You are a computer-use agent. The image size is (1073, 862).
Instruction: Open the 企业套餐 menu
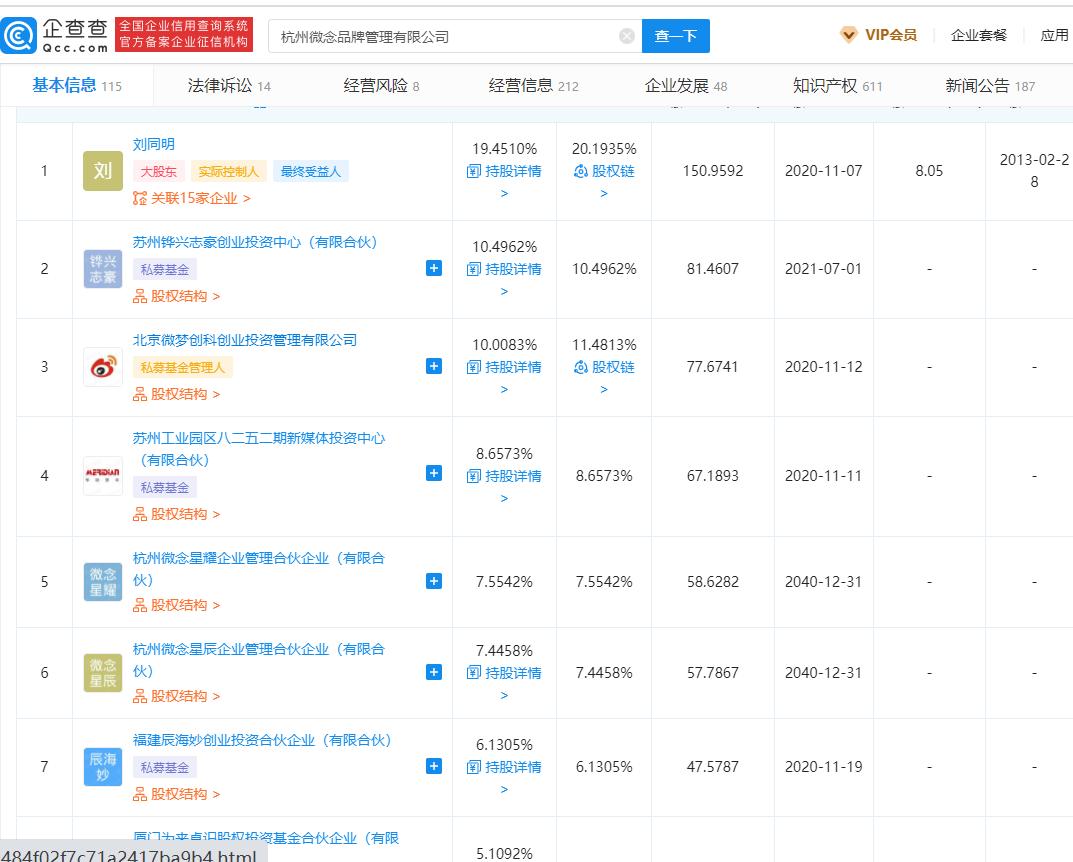pos(979,35)
